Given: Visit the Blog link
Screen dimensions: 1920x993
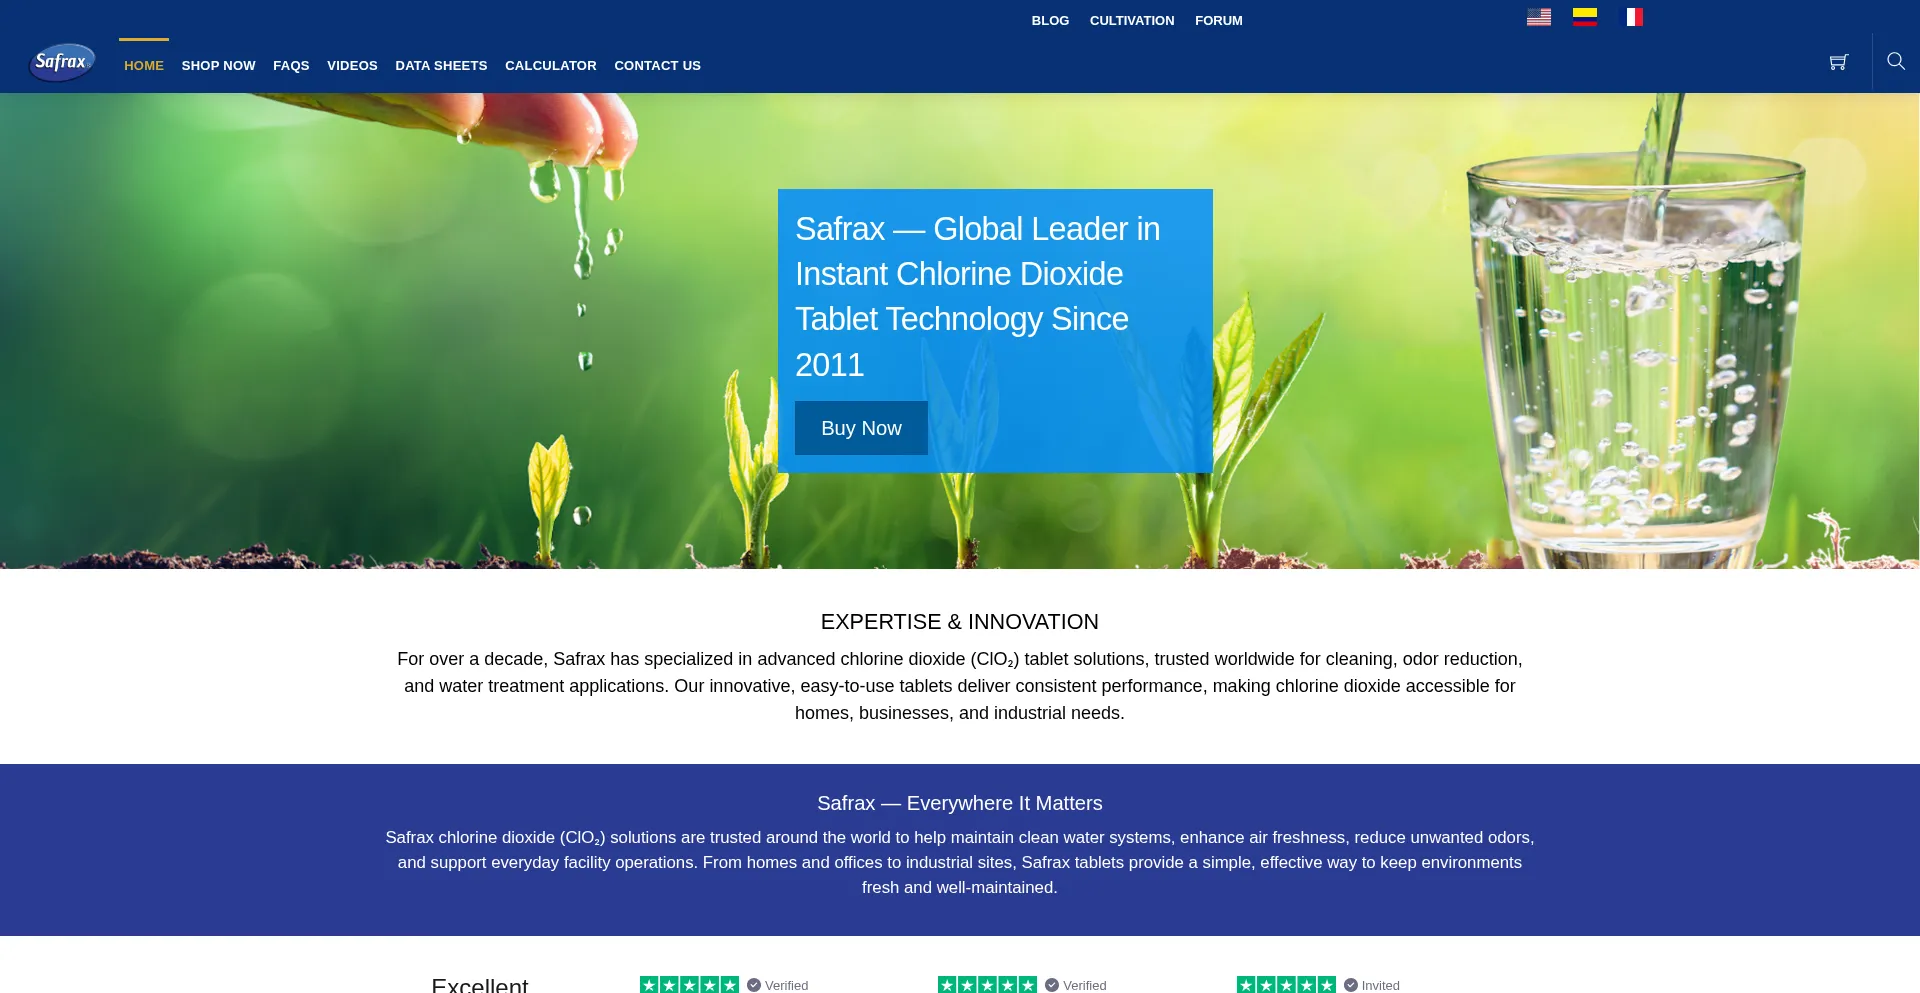Looking at the screenshot, I should 1050,21.
